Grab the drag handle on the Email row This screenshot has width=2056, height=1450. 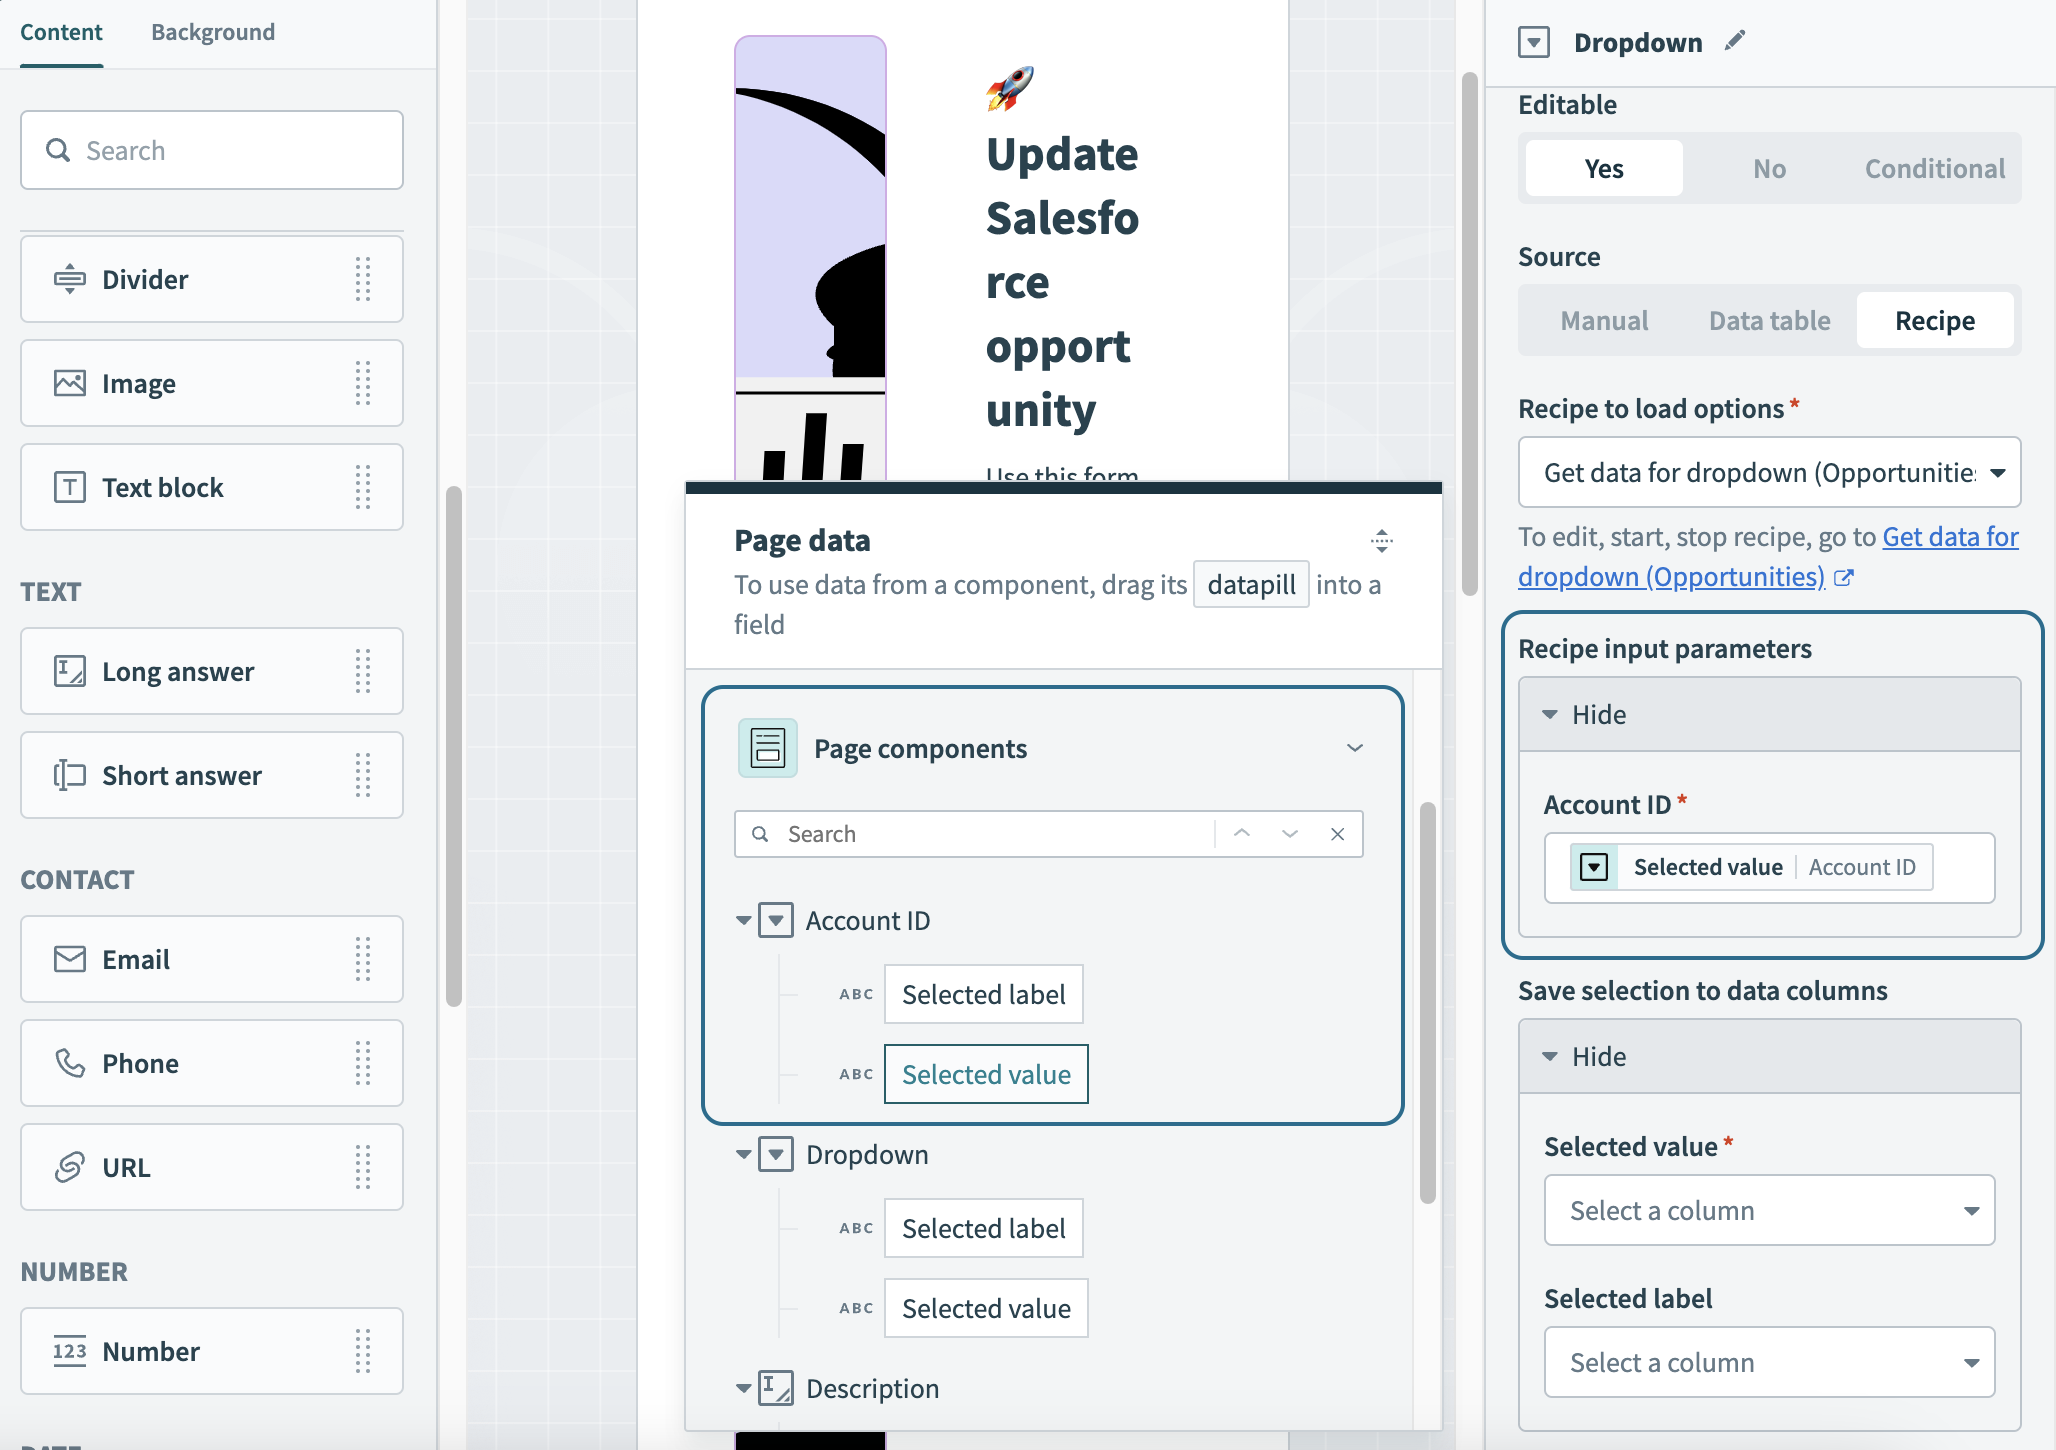[363, 959]
